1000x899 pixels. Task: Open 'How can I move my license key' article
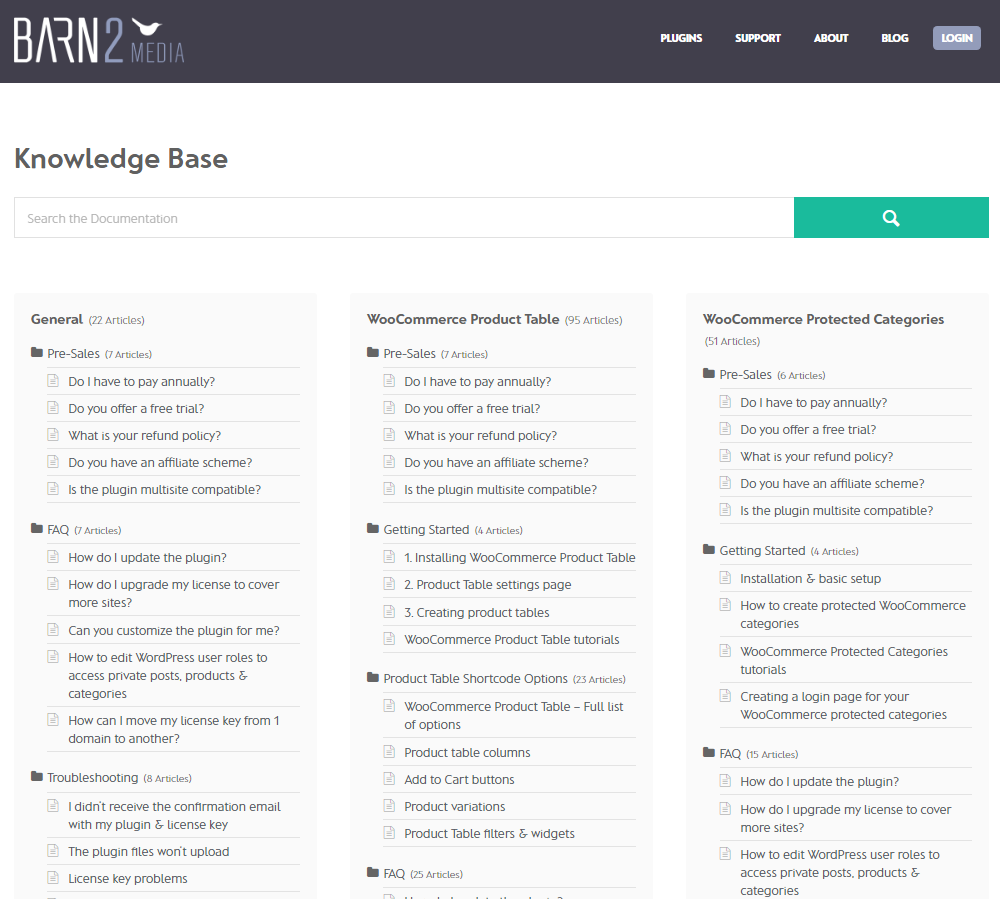174,729
